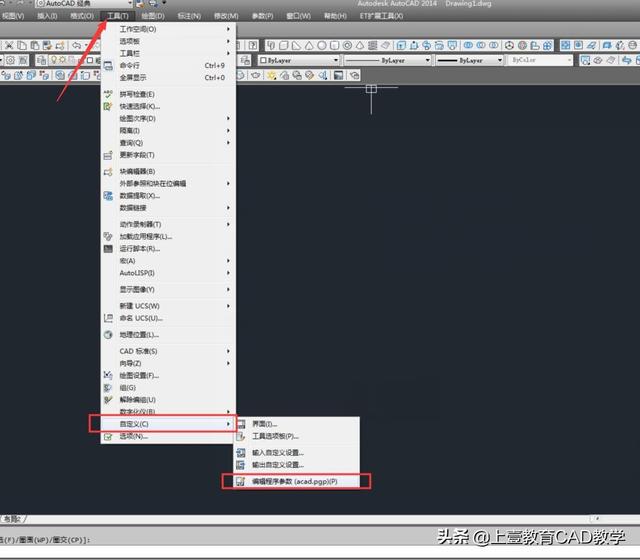
Task: Open the 绘图(D) menu
Action: 153,16
